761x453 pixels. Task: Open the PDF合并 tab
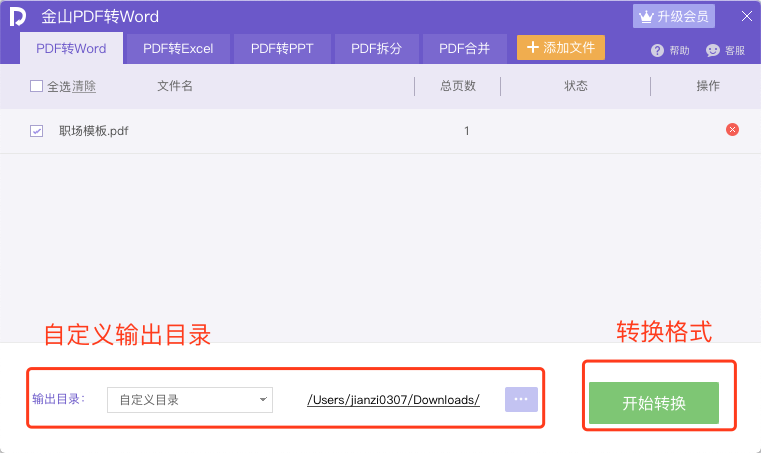click(x=464, y=49)
